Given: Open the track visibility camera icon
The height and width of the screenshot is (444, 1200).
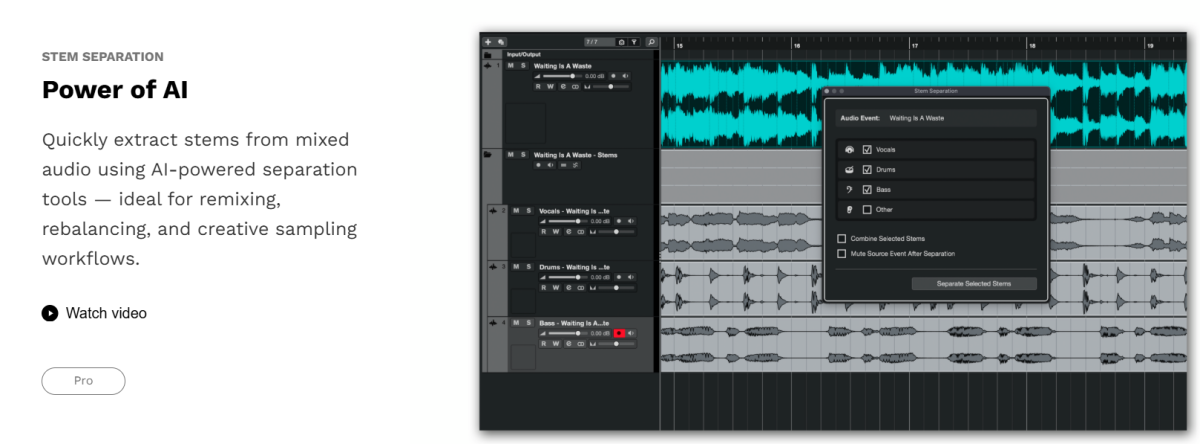Looking at the screenshot, I should pyautogui.click(x=621, y=42).
